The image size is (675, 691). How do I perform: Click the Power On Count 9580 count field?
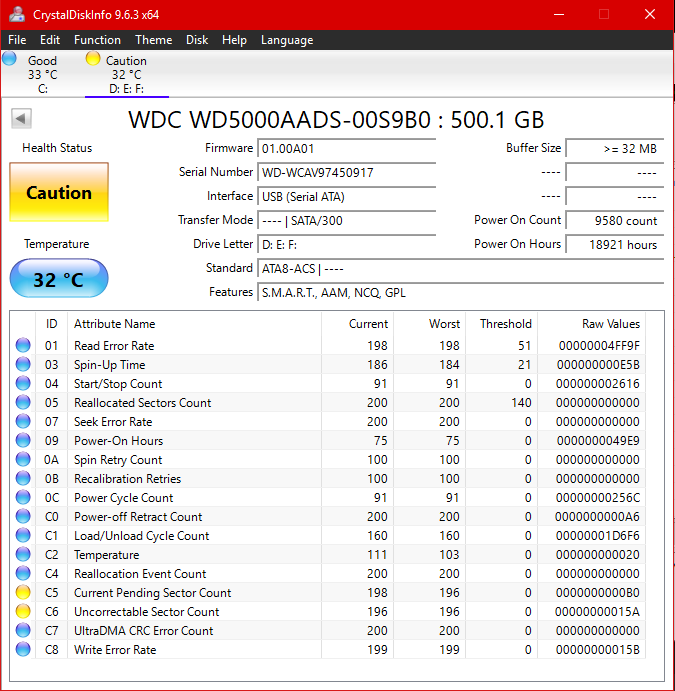point(615,220)
